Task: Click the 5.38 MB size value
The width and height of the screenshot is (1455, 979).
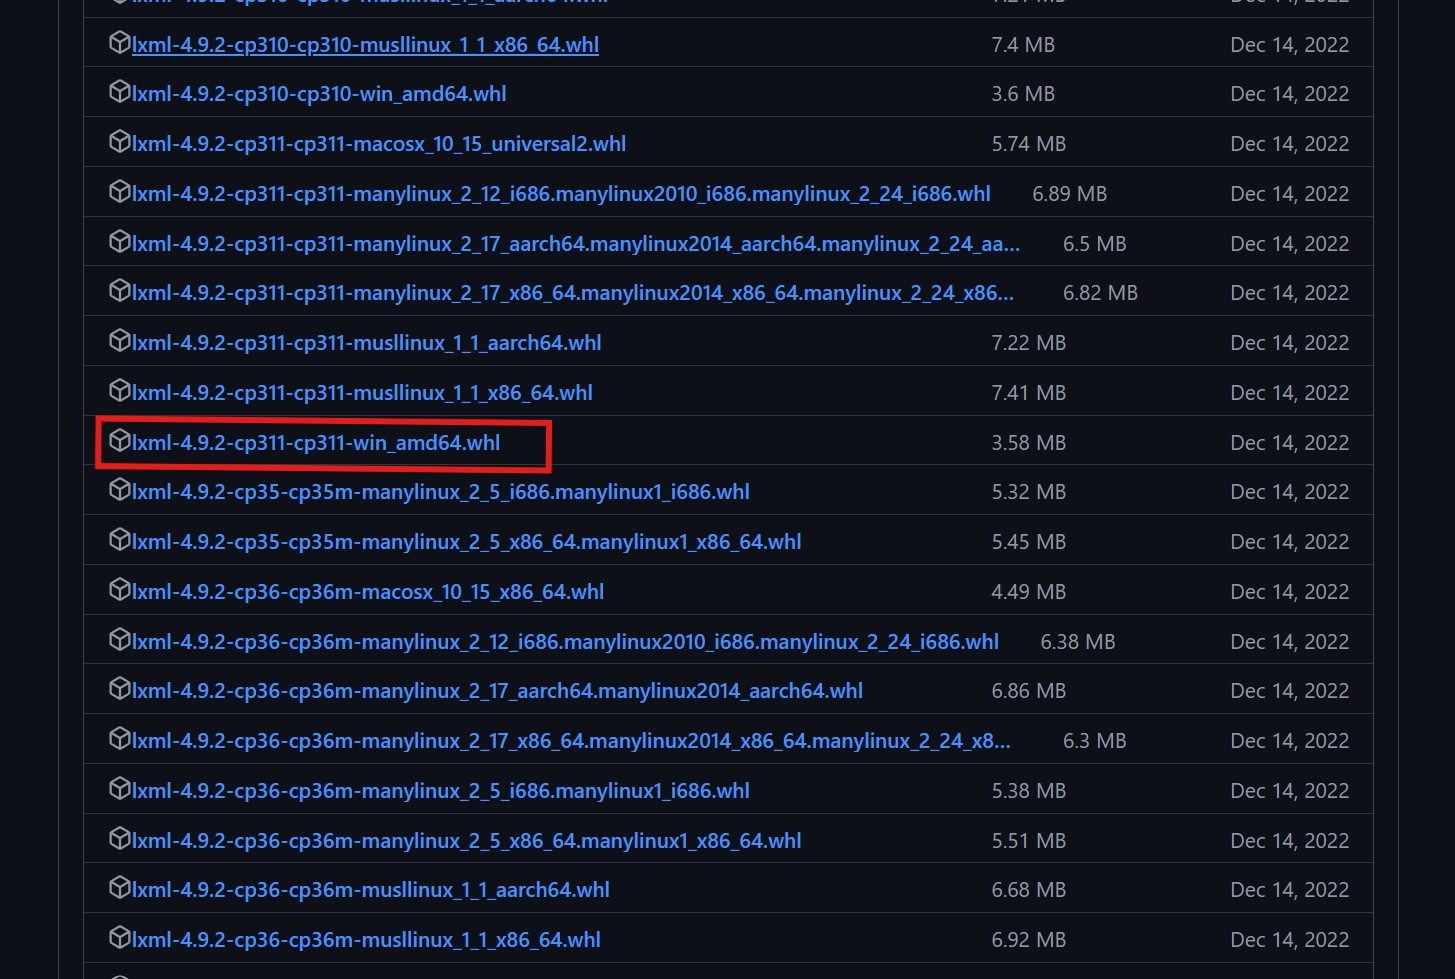Action: [x=1029, y=791]
